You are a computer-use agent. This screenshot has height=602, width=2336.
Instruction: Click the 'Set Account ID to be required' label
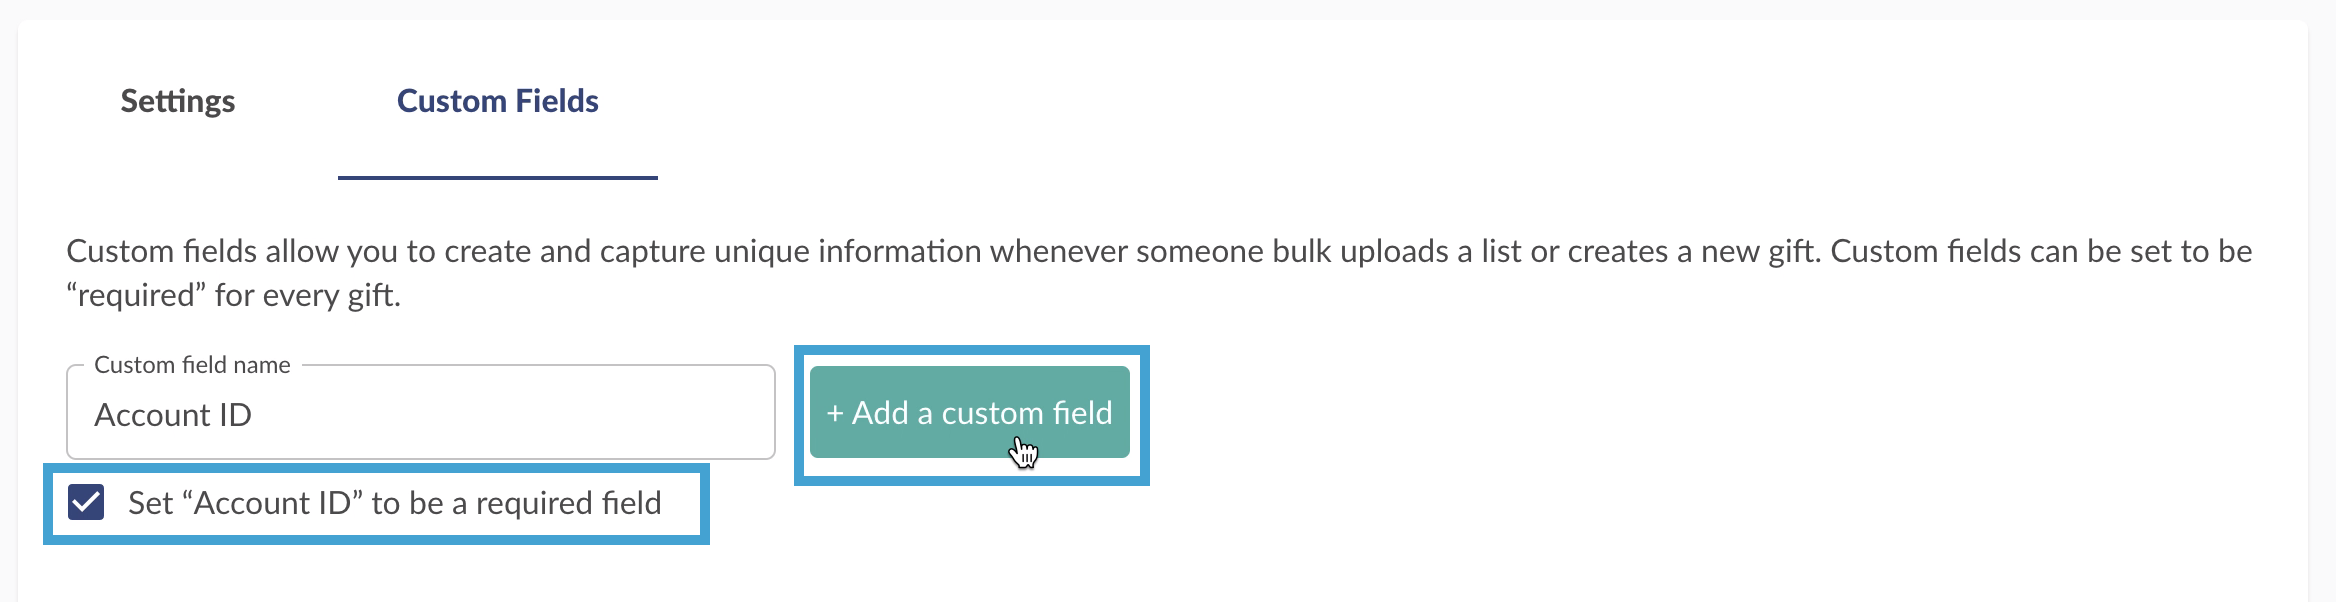click(395, 503)
